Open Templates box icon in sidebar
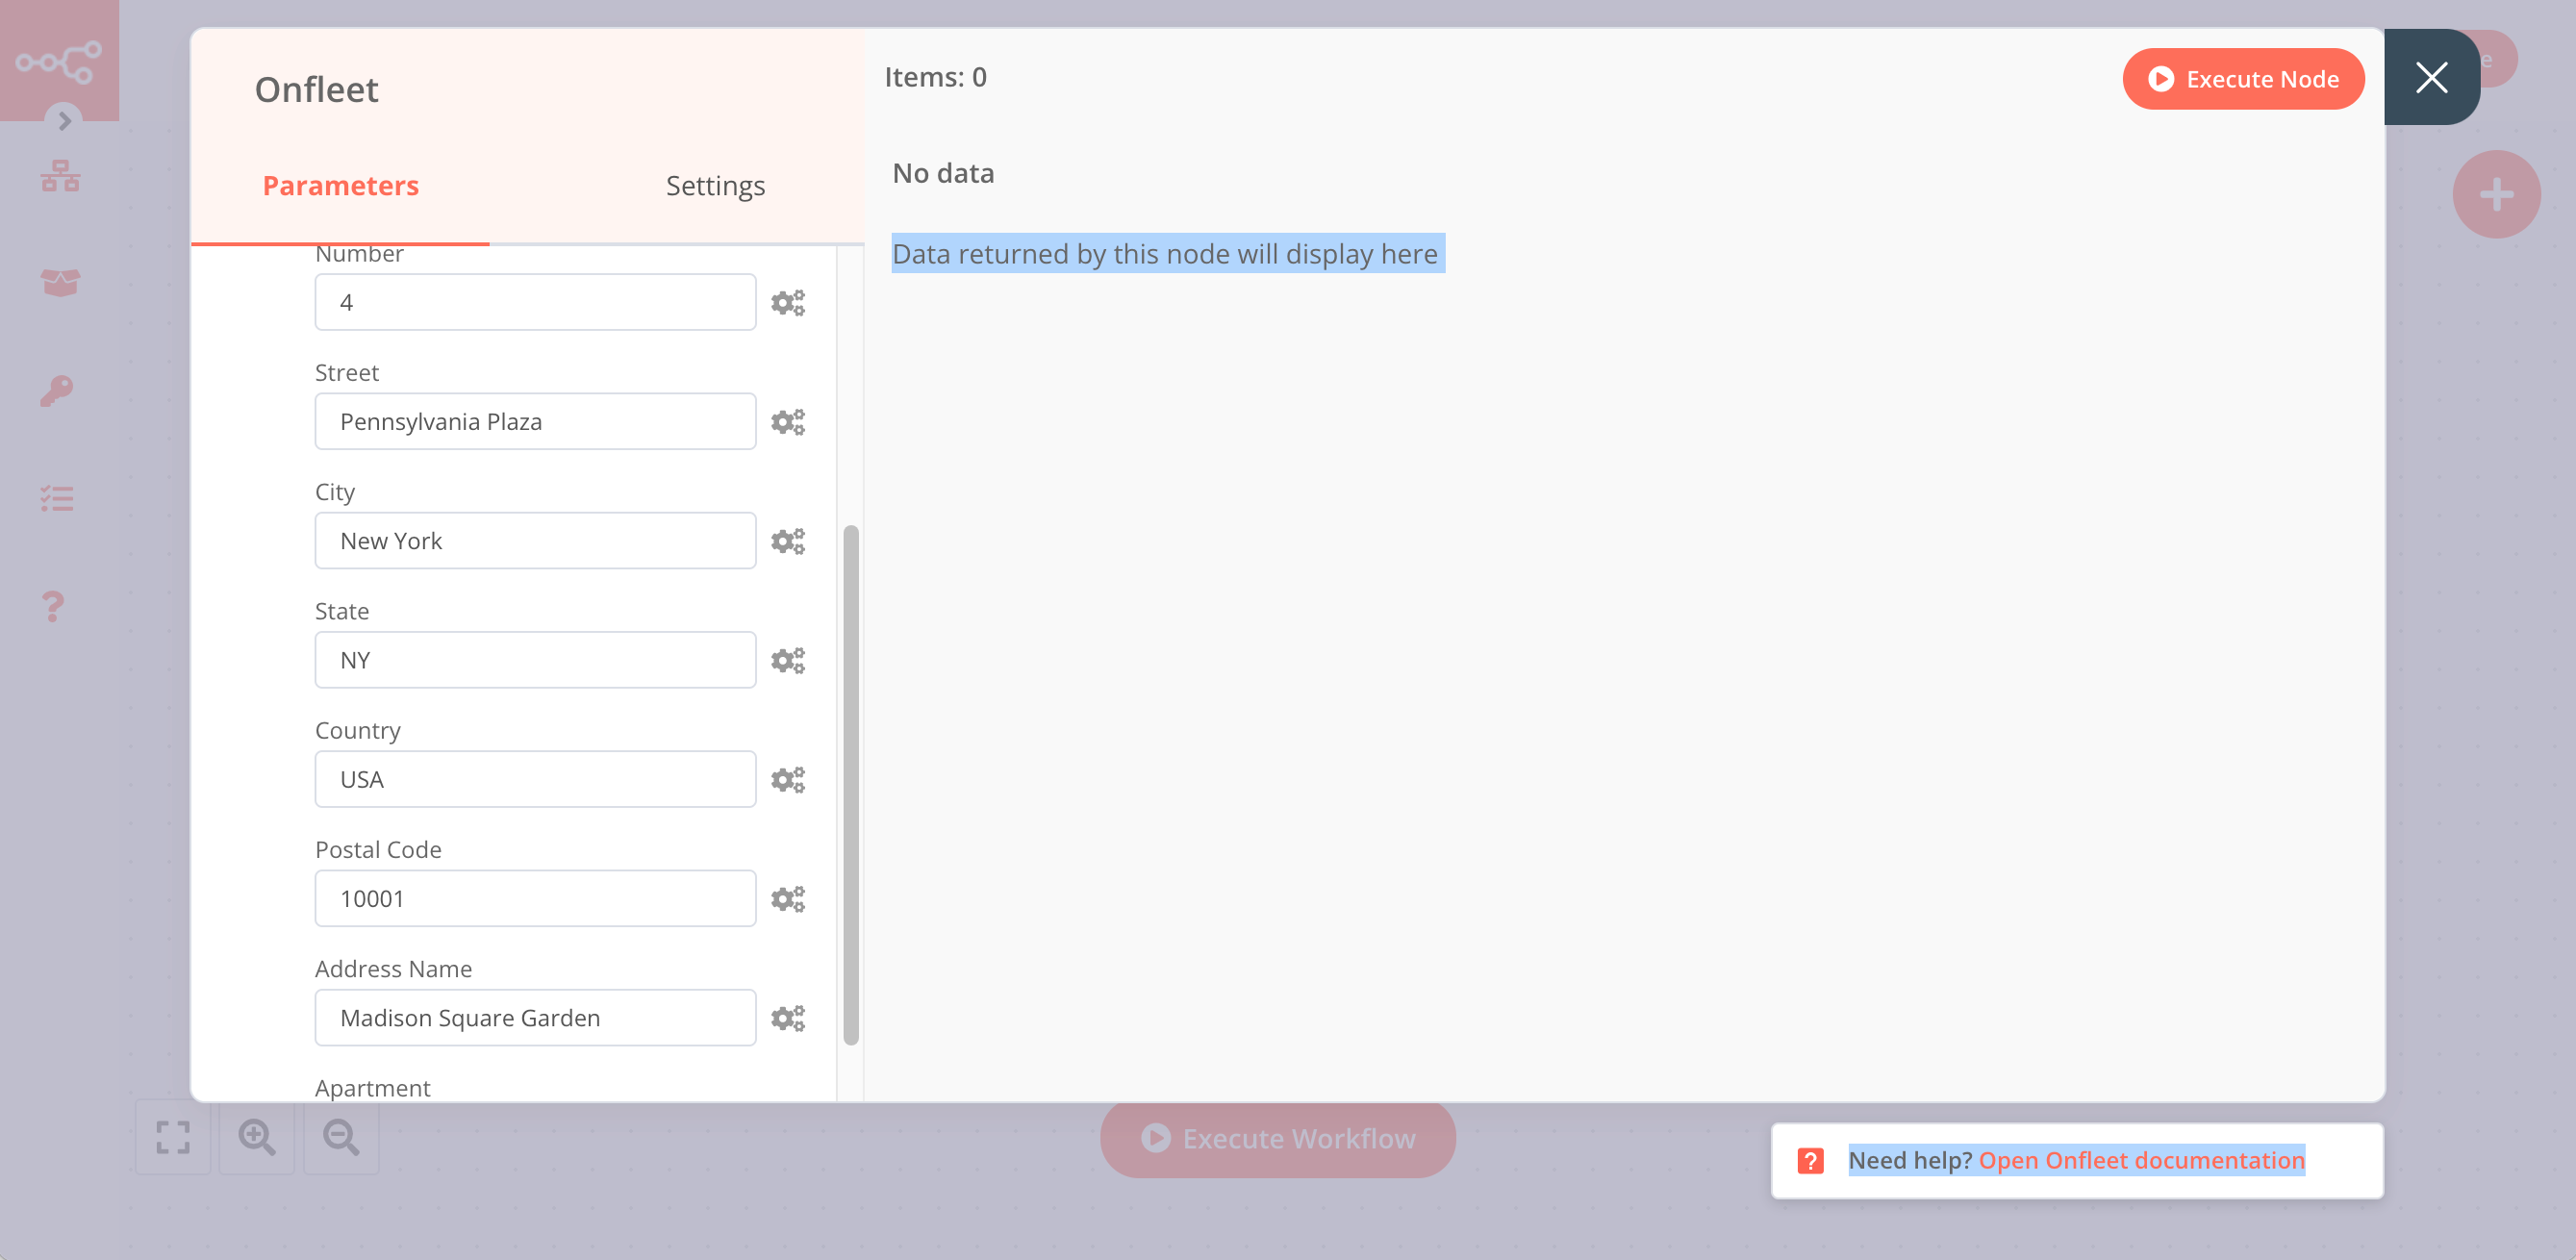Image resolution: width=2576 pixels, height=1260 pixels. tap(60, 283)
